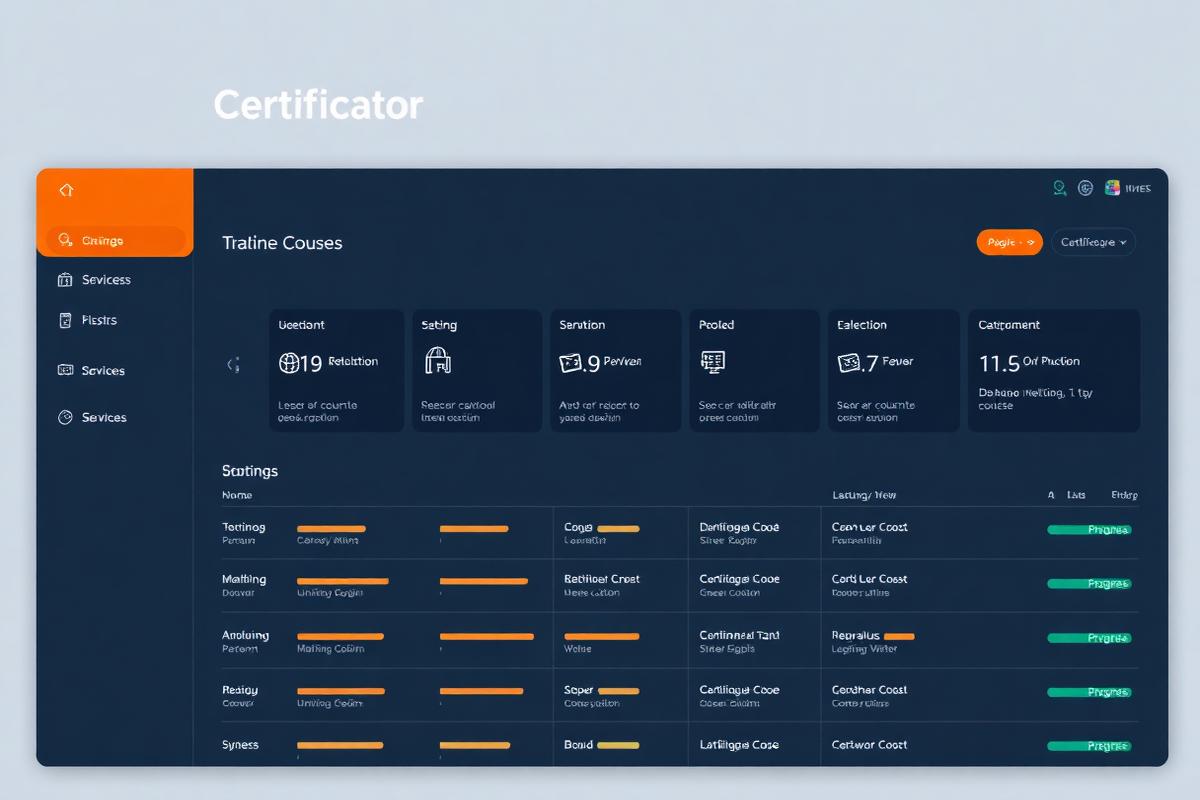1200x800 pixels.
Task: Click the Ealection card title
Action: [862, 325]
